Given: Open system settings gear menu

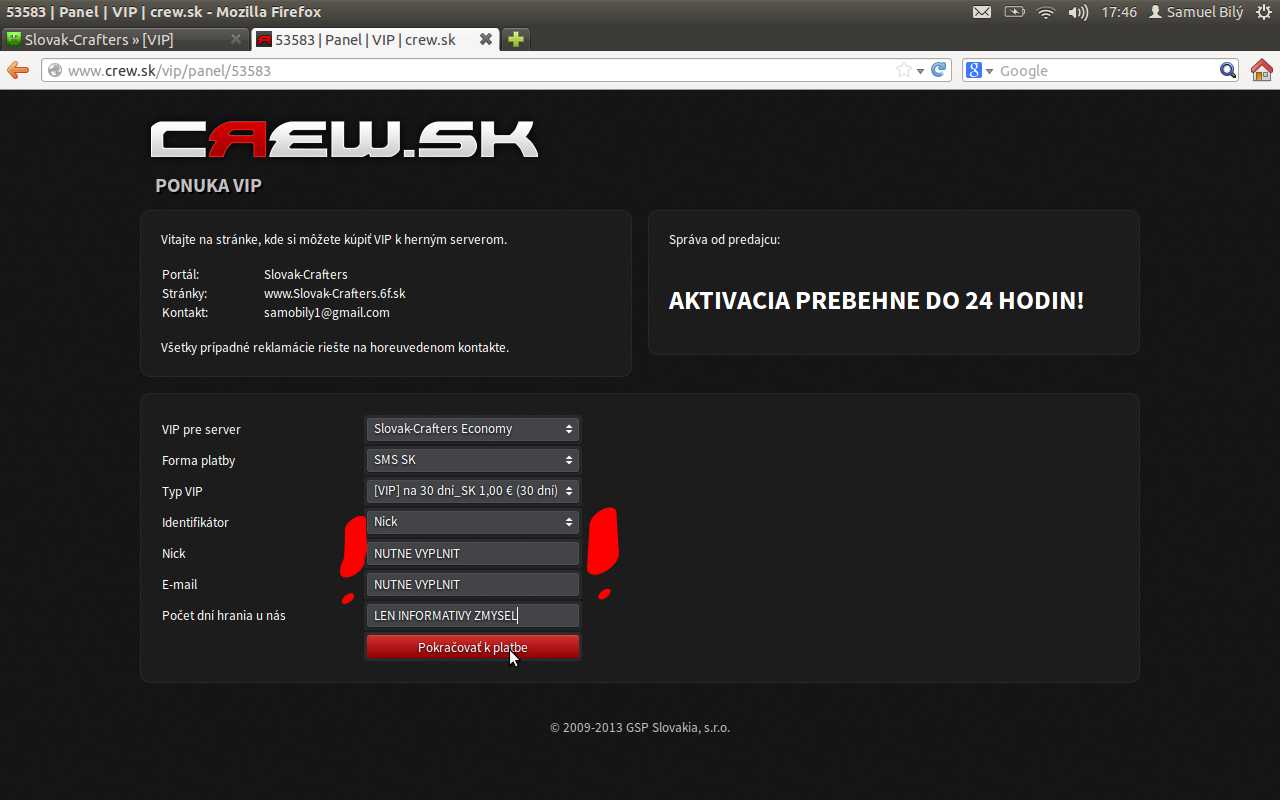Looking at the screenshot, I should click(x=1263, y=12).
